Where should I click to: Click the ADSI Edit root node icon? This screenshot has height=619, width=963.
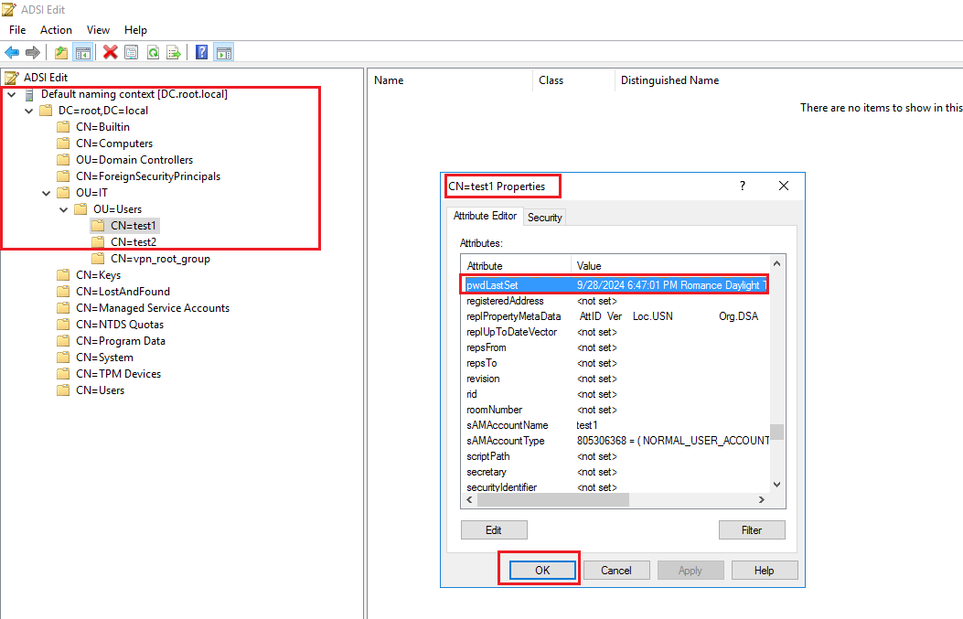click(11, 77)
